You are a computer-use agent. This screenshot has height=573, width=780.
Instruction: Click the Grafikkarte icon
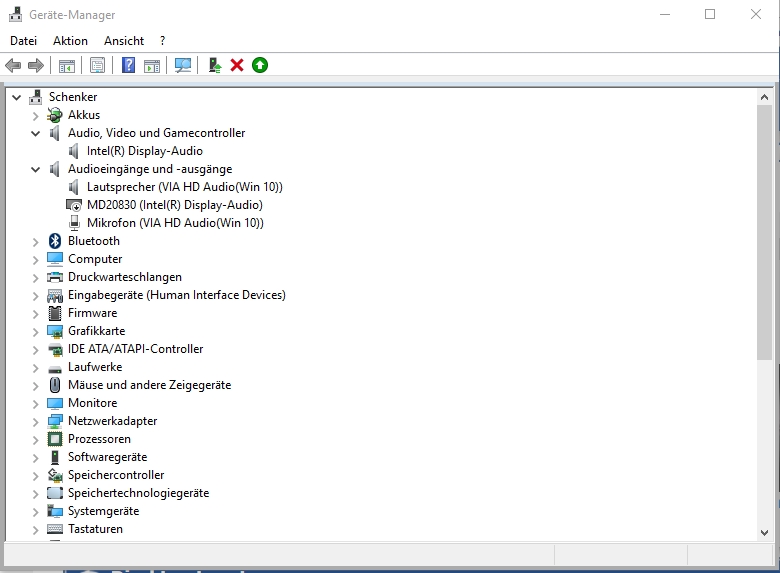pyautogui.click(x=55, y=331)
